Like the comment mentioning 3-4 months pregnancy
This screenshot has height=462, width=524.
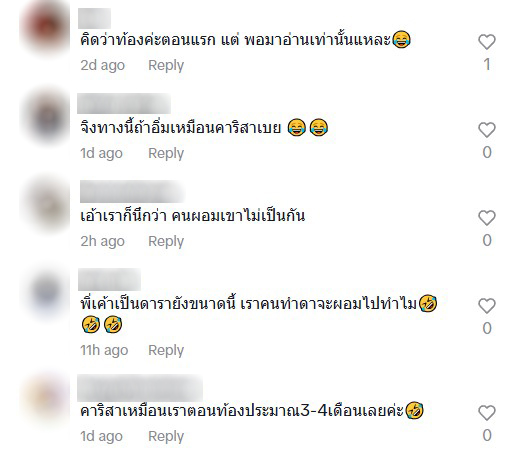487,413
